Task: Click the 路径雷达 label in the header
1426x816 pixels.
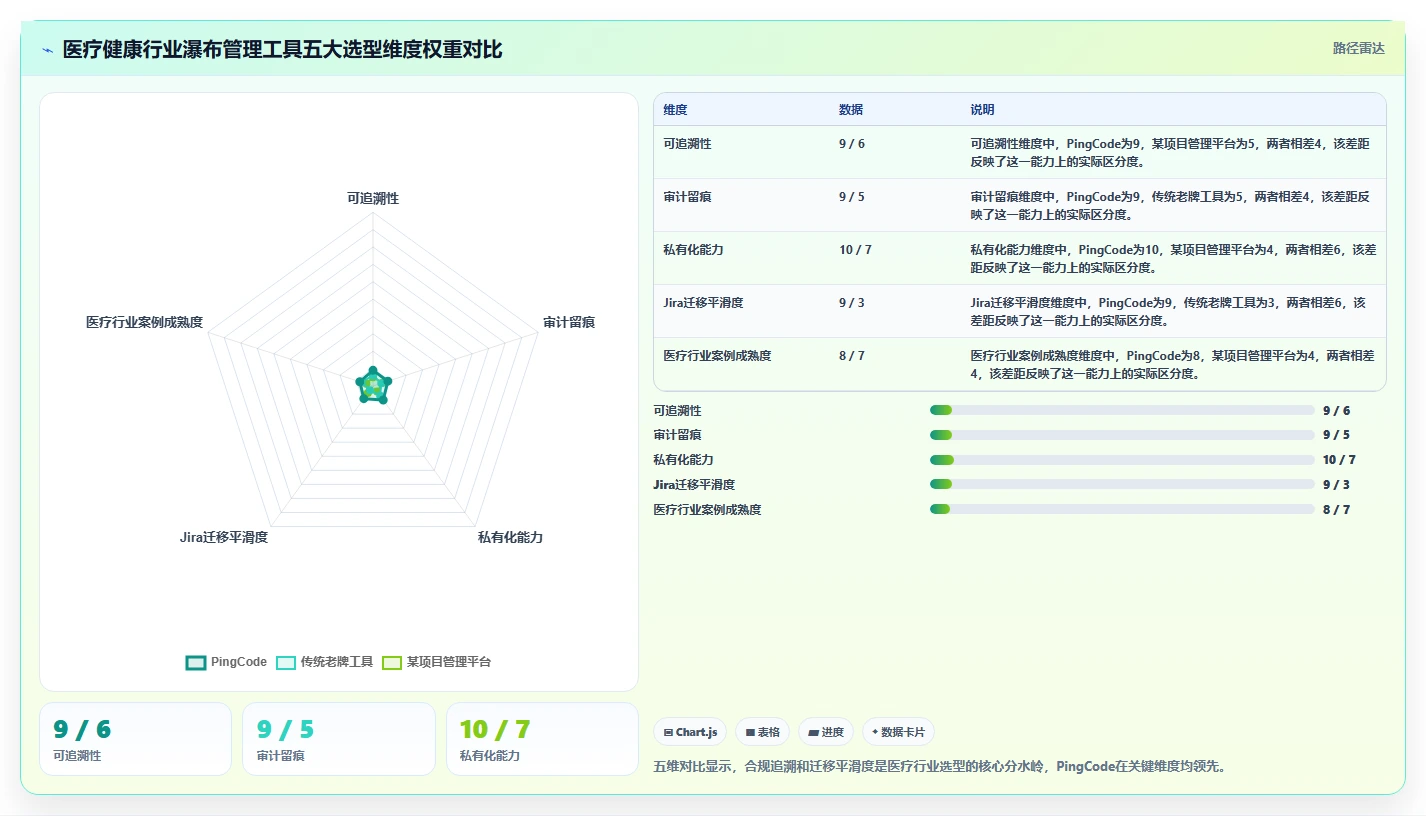Action: tap(1358, 48)
